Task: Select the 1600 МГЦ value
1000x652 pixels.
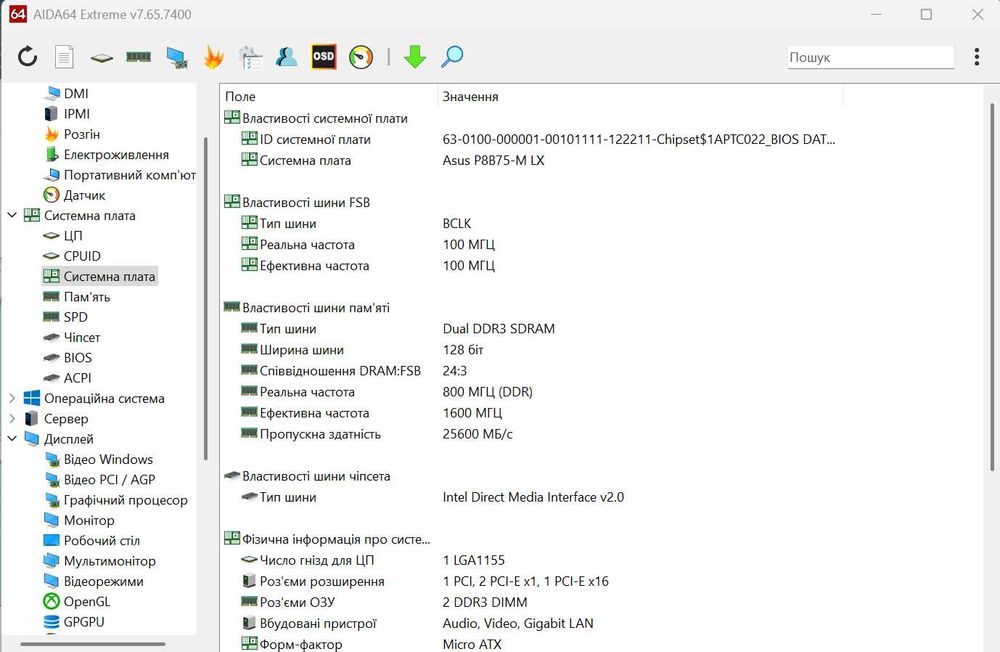Action: pyautogui.click(x=472, y=413)
